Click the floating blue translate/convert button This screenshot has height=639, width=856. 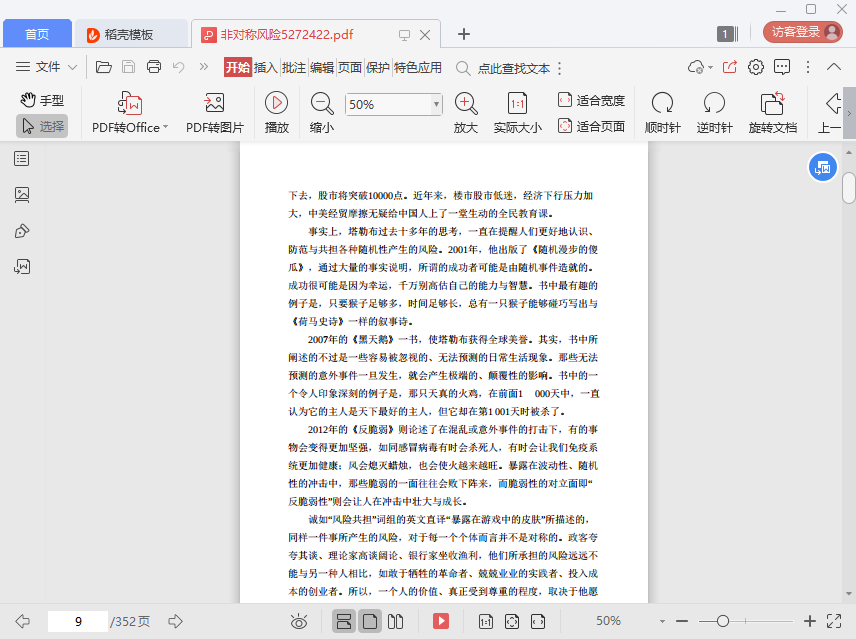tap(822, 168)
